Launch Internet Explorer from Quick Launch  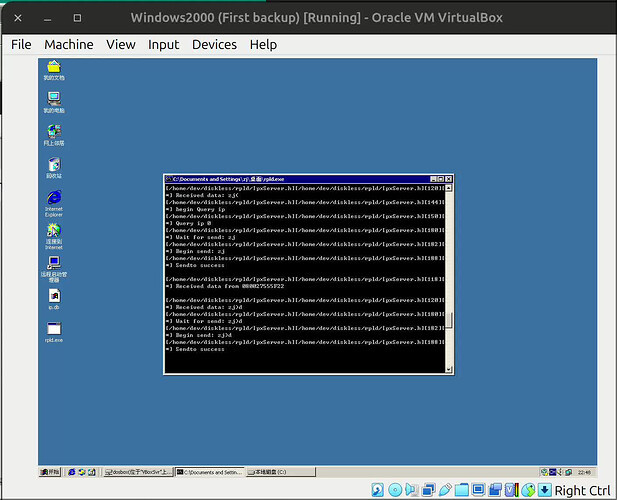[x=72, y=472]
